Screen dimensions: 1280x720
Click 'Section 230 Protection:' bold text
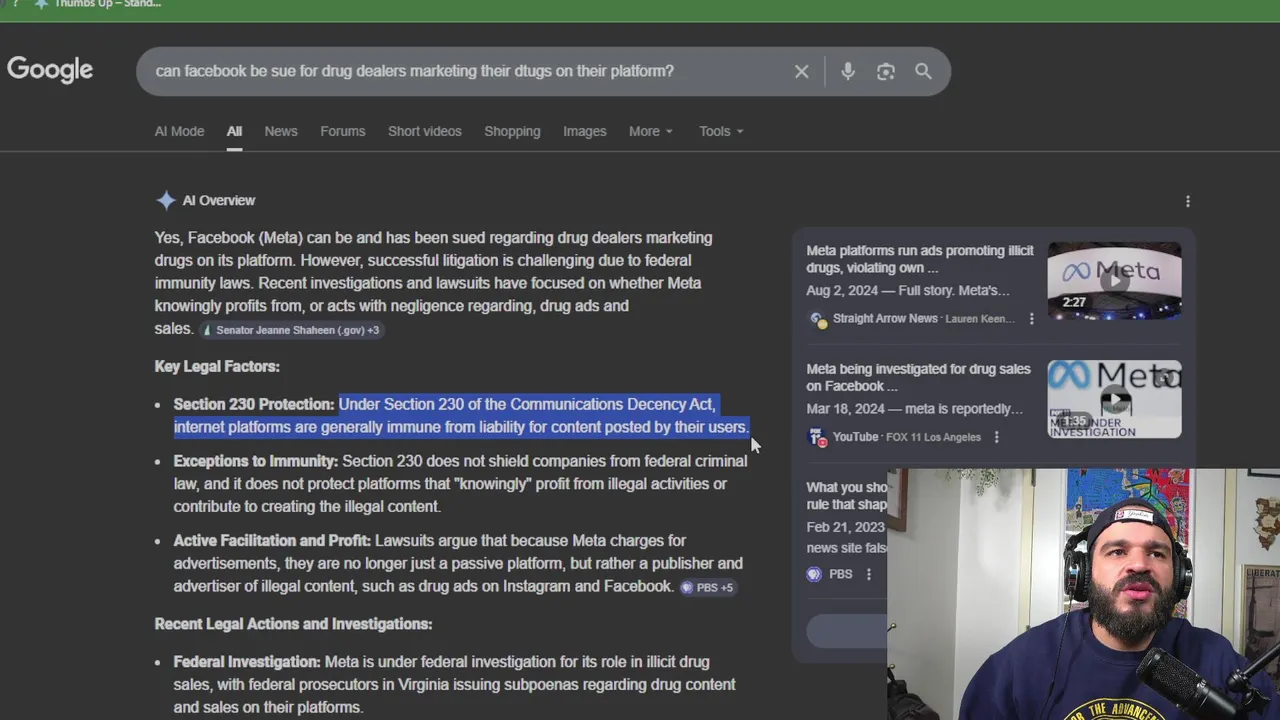coord(254,404)
